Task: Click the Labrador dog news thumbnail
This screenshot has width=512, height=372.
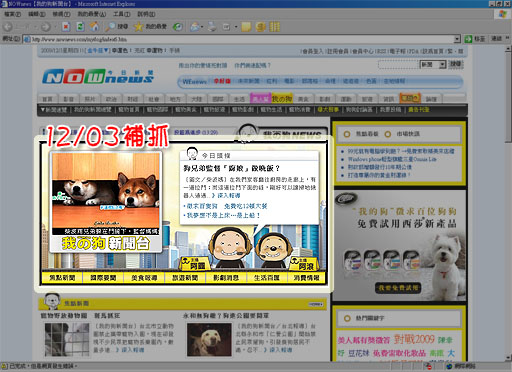Action: [209, 340]
